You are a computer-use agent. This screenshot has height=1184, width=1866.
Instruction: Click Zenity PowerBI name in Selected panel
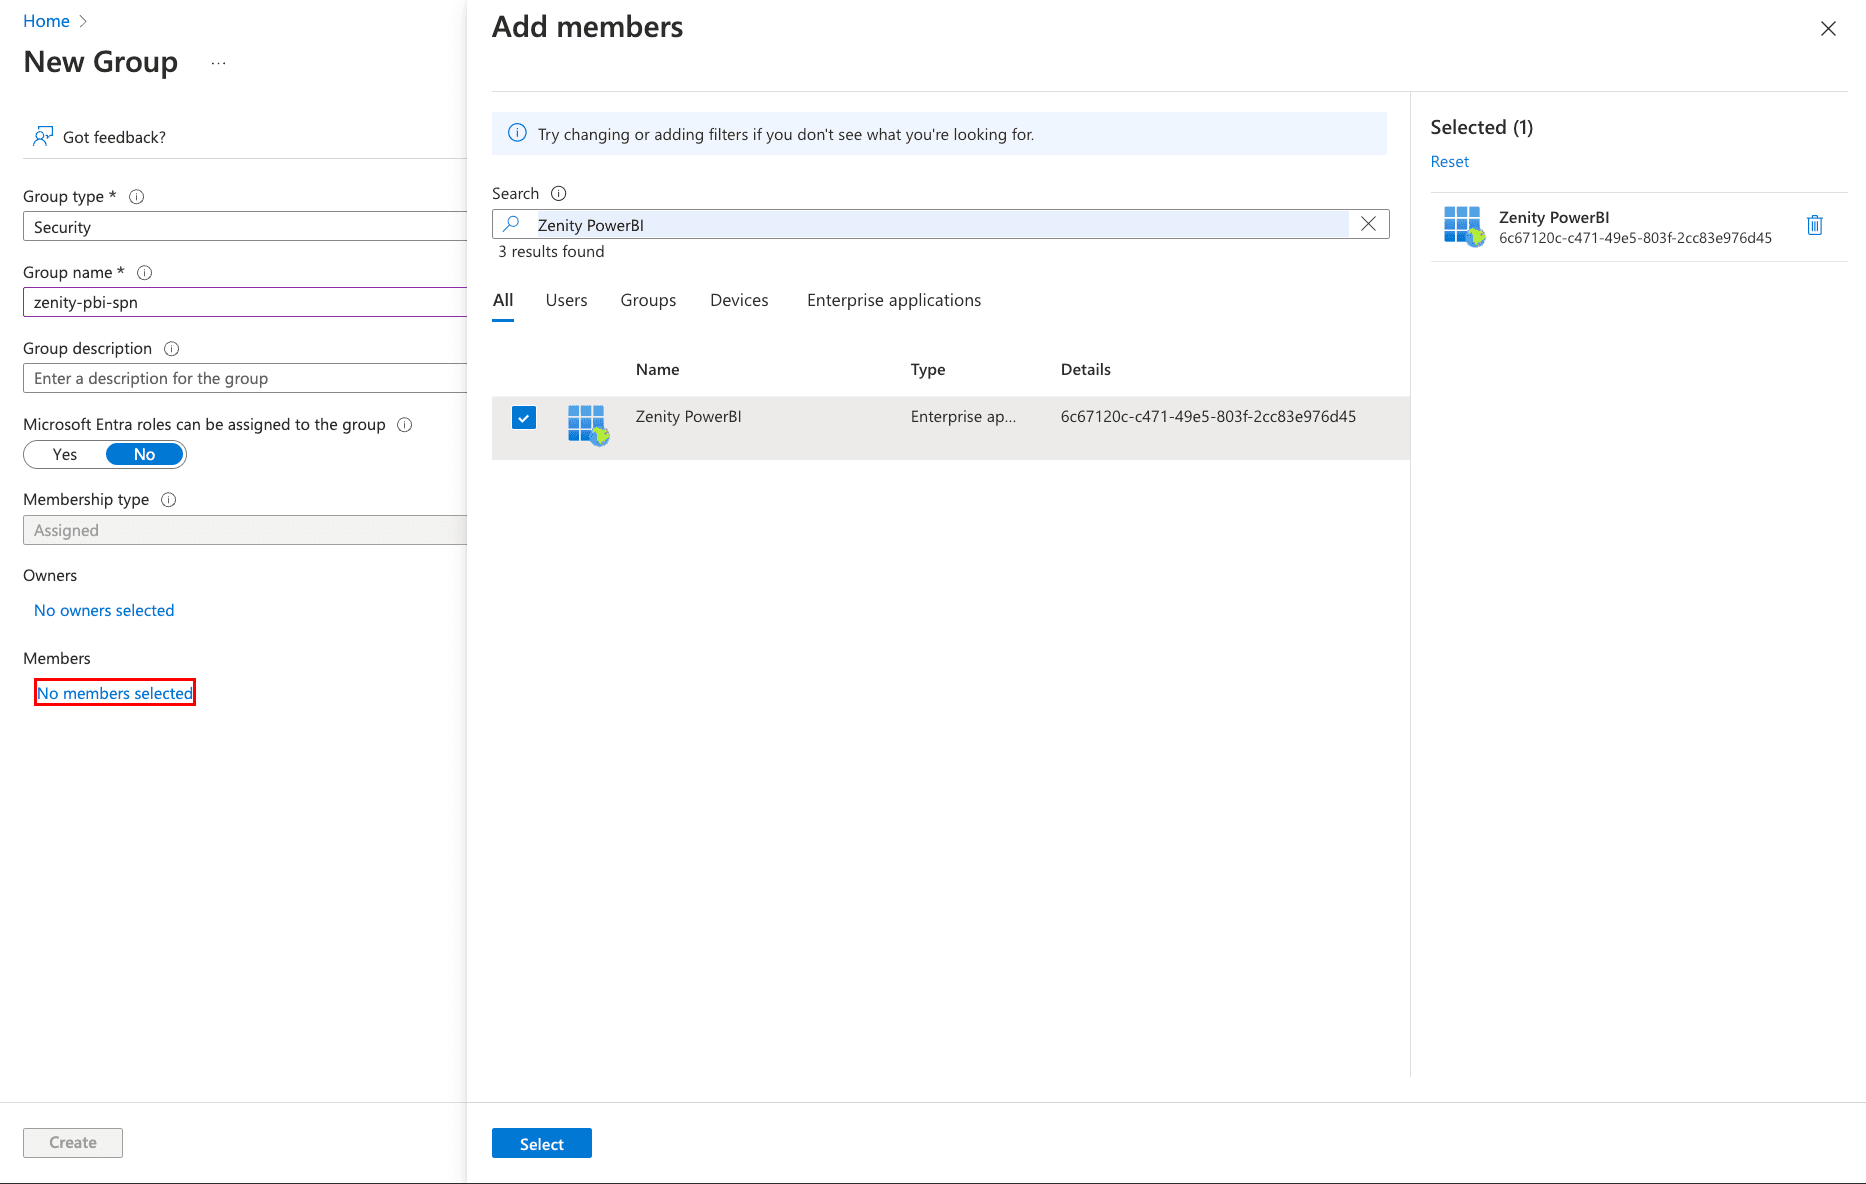[1554, 217]
